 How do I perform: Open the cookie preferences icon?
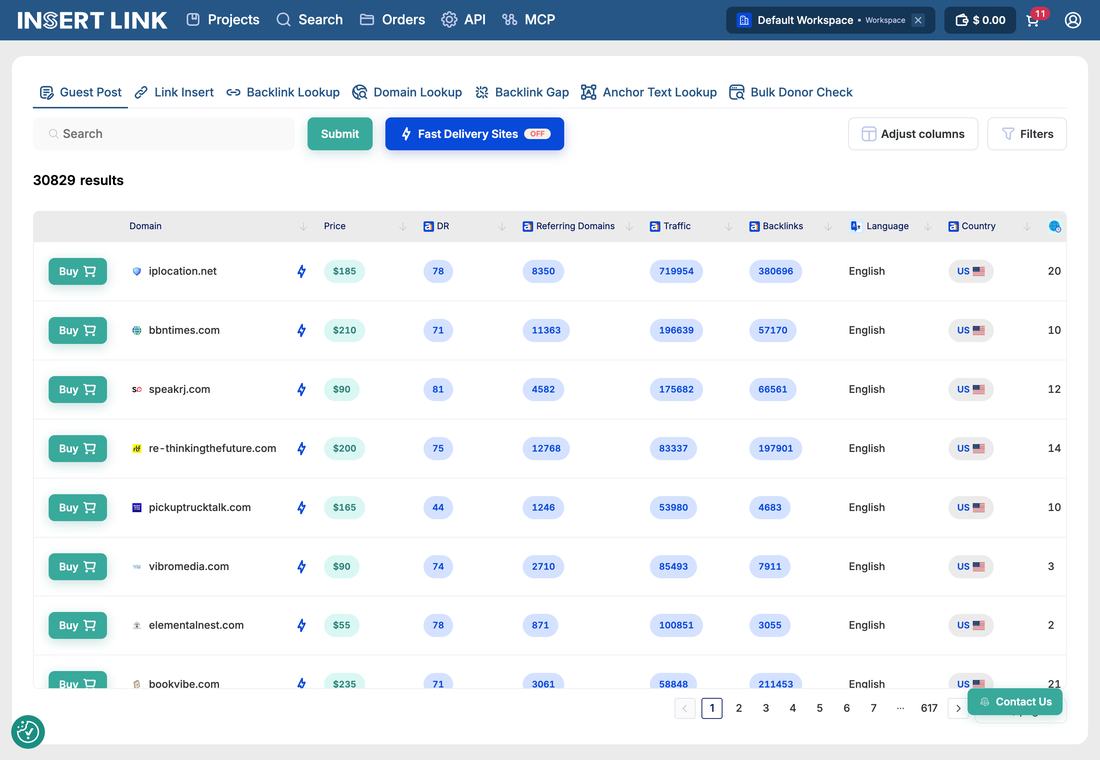28,731
